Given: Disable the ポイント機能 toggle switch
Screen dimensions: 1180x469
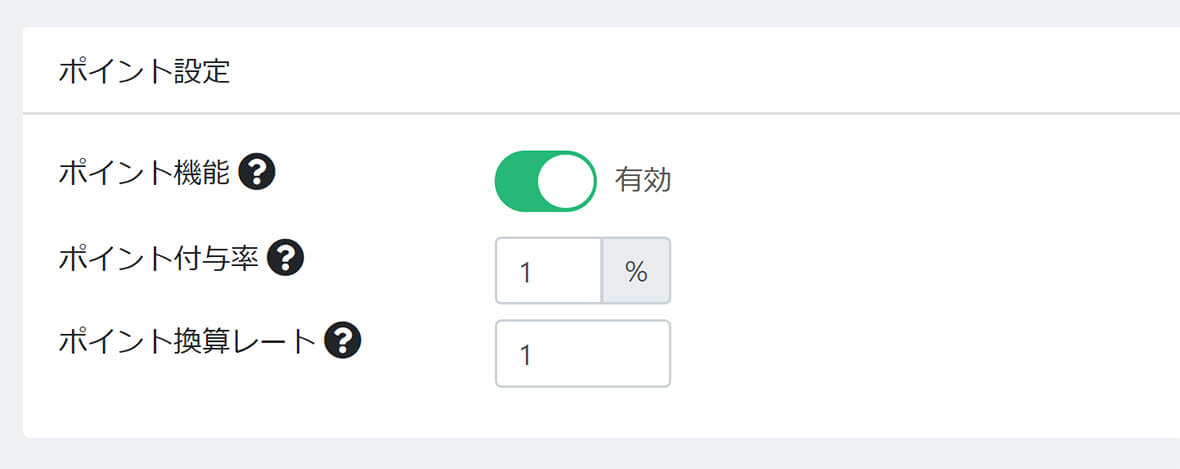Looking at the screenshot, I should (x=545, y=181).
